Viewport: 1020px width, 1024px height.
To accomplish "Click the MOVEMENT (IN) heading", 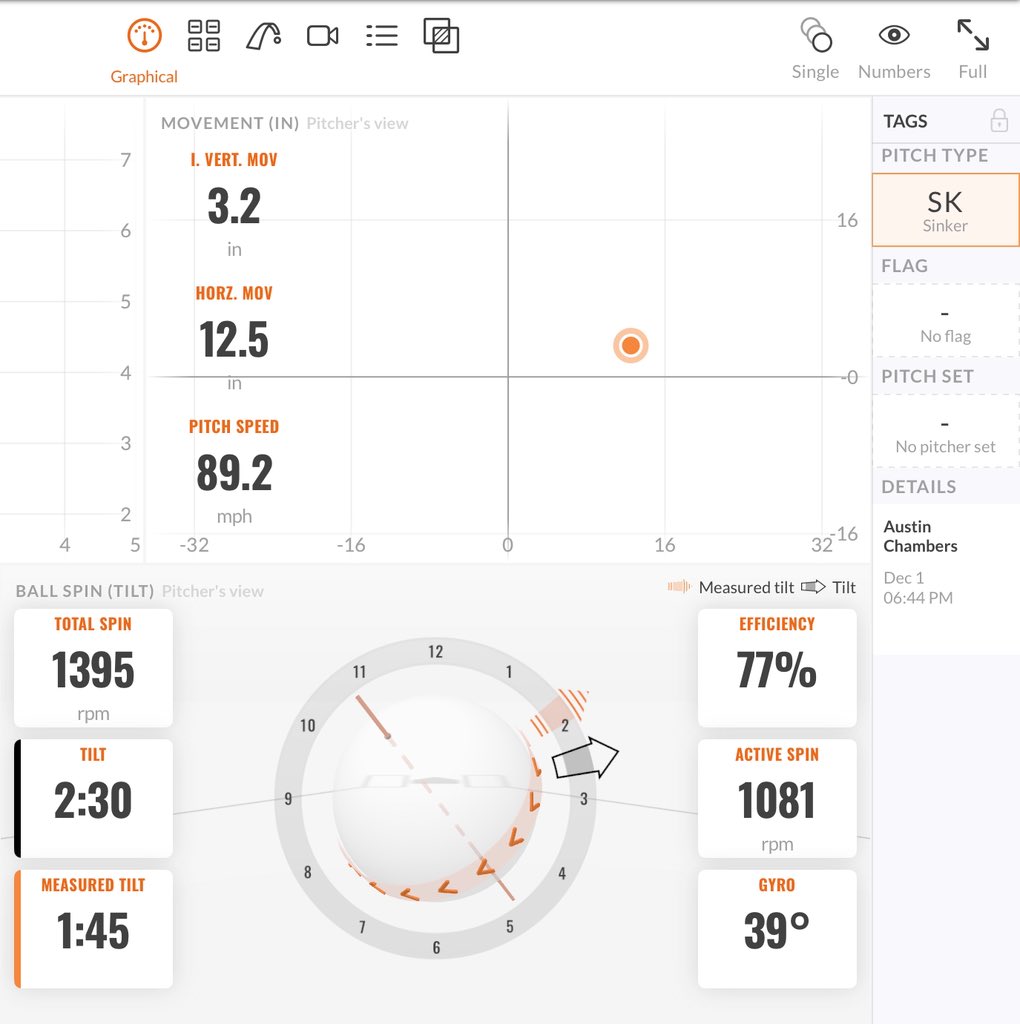I will (x=230, y=123).
